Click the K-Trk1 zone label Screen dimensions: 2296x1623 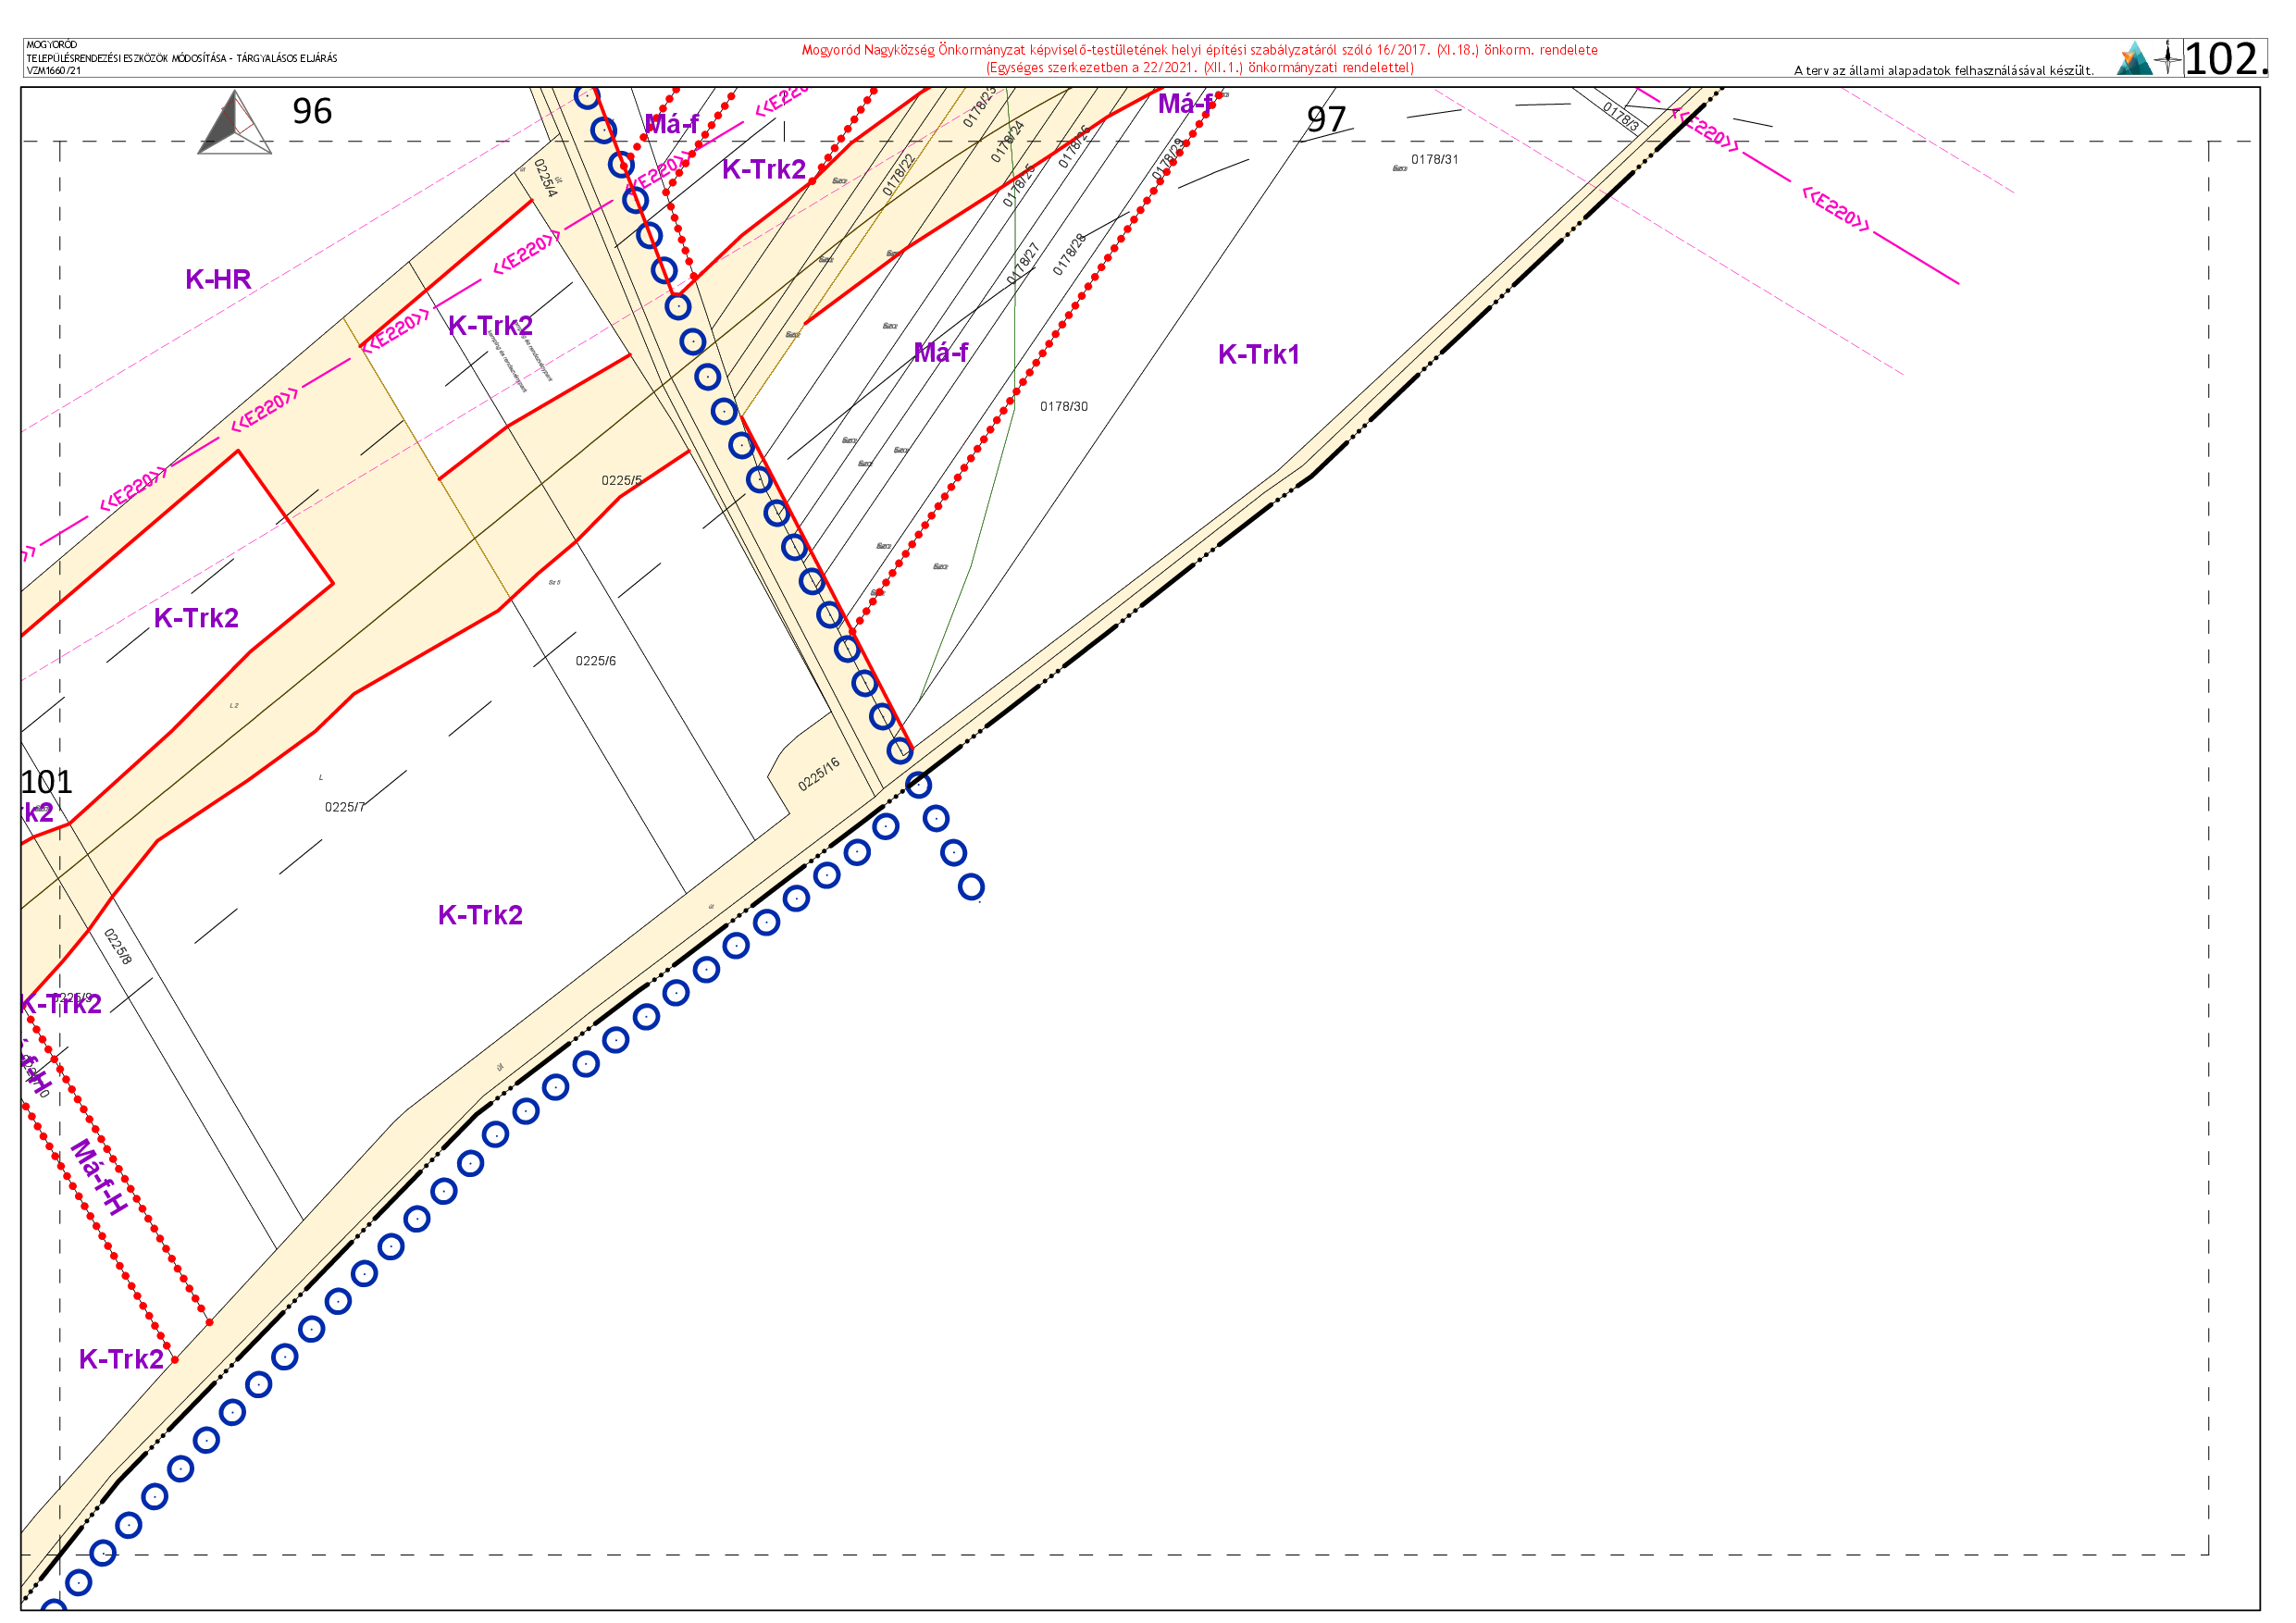(x=1258, y=354)
